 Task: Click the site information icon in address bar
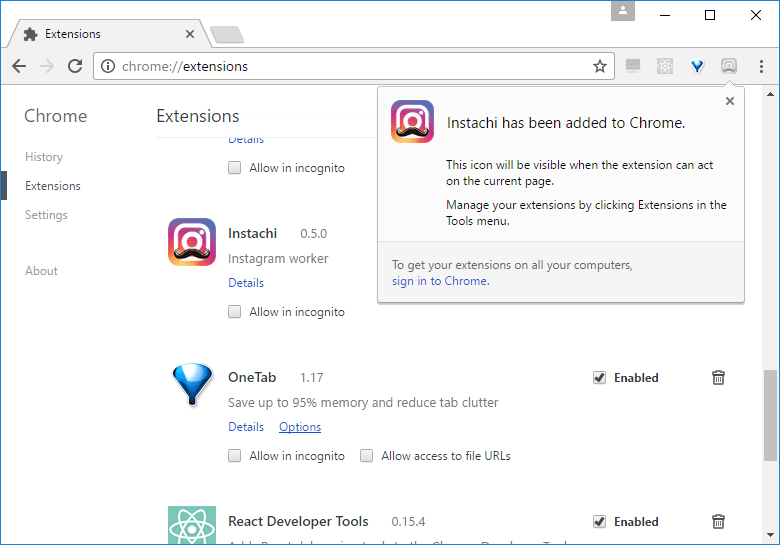[x=108, y=66]
